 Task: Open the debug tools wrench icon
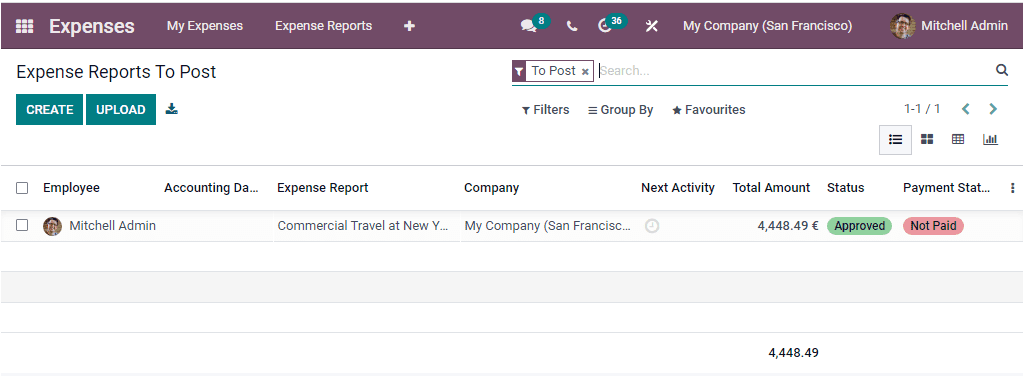[x=652, y=26]
